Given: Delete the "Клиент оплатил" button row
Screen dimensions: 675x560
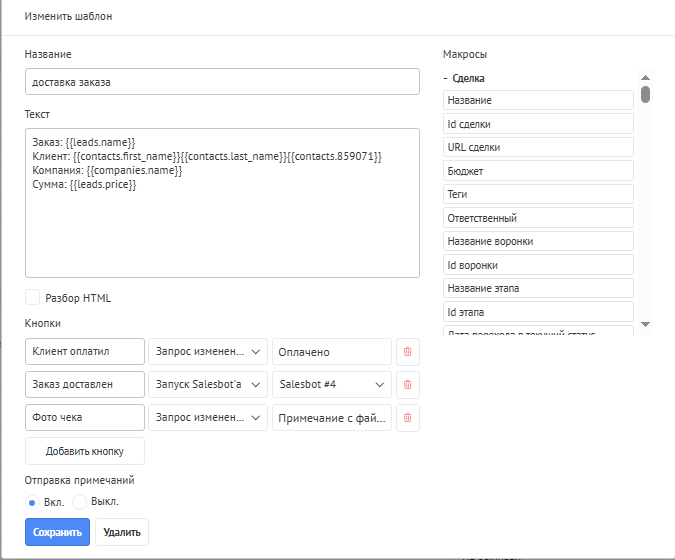Looking at the screenshot, I should (408, 352).
